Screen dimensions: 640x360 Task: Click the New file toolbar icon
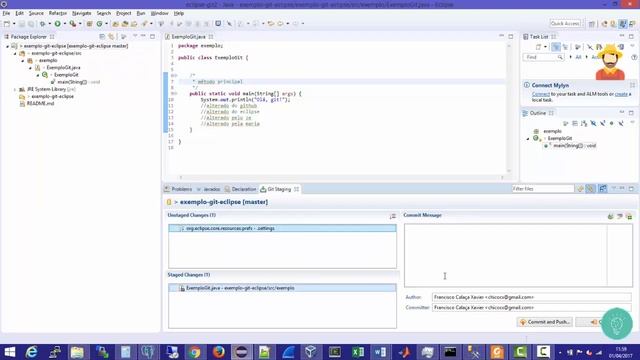coord(7,24)
